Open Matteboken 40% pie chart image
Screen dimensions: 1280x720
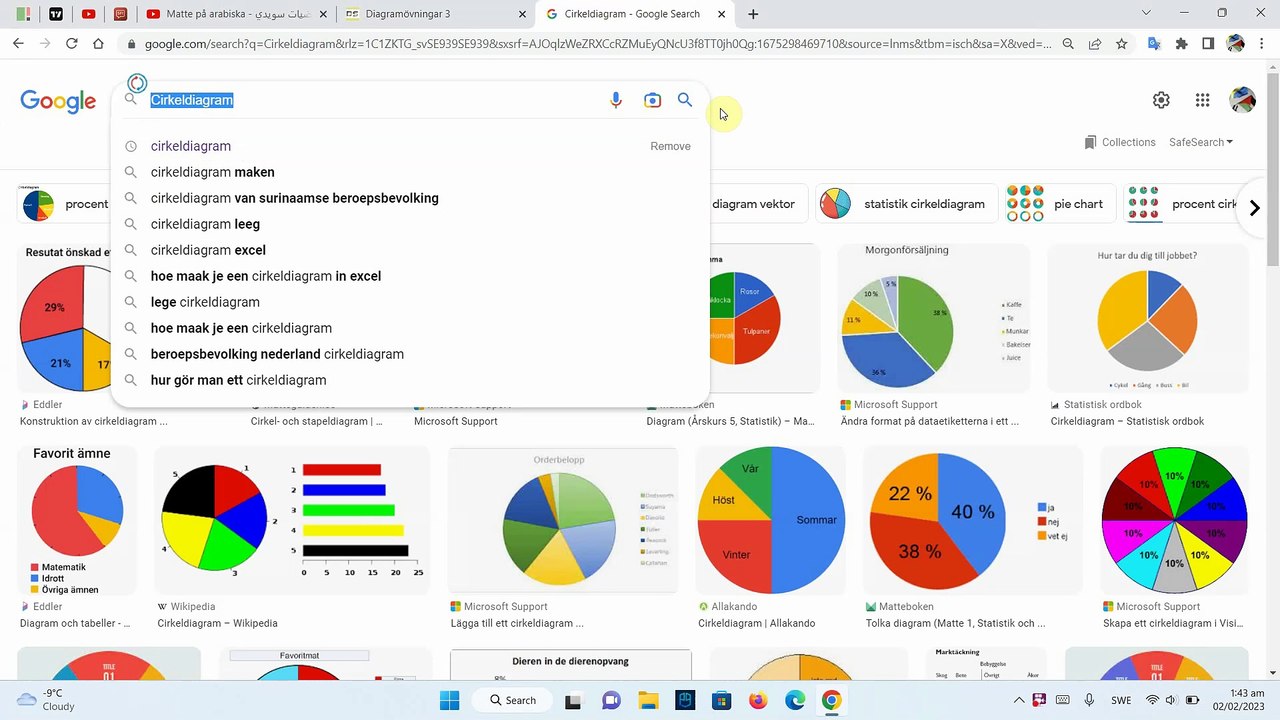(972, 521)
